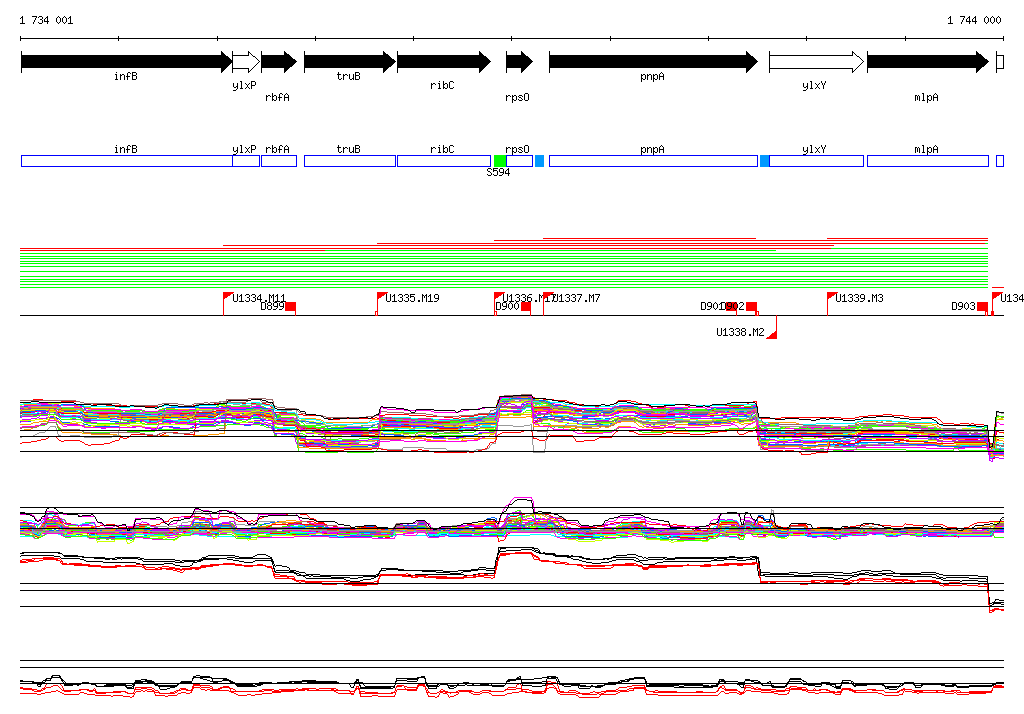Click the mlpA blue outlined segment box
This screenshot has height=714, width=1024.
928,161
